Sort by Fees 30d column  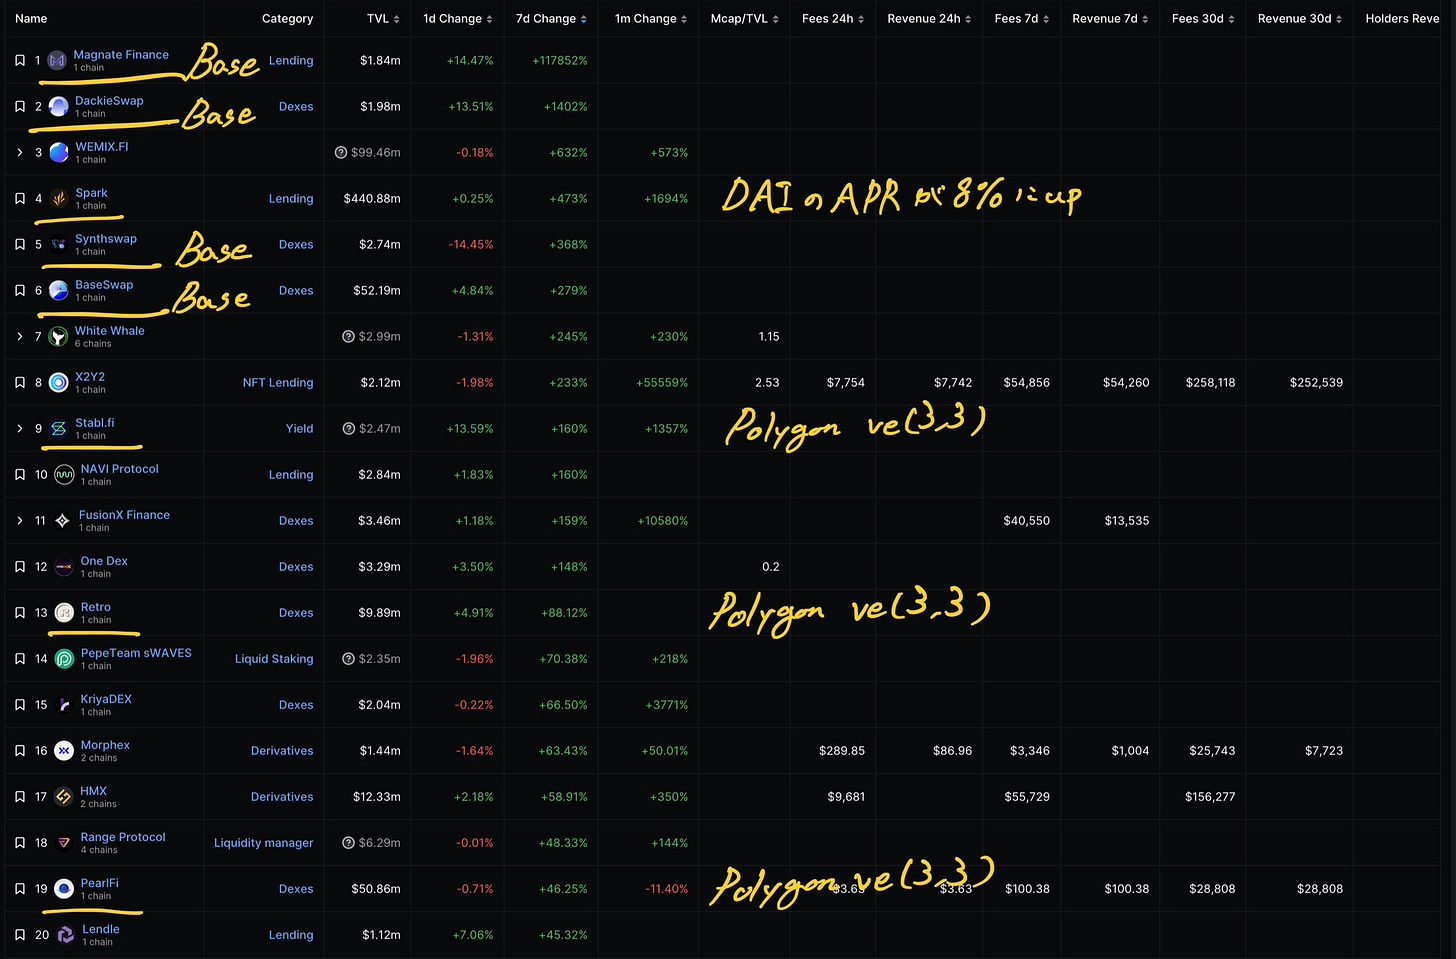pyautogui.click(x=1203, y=19)
